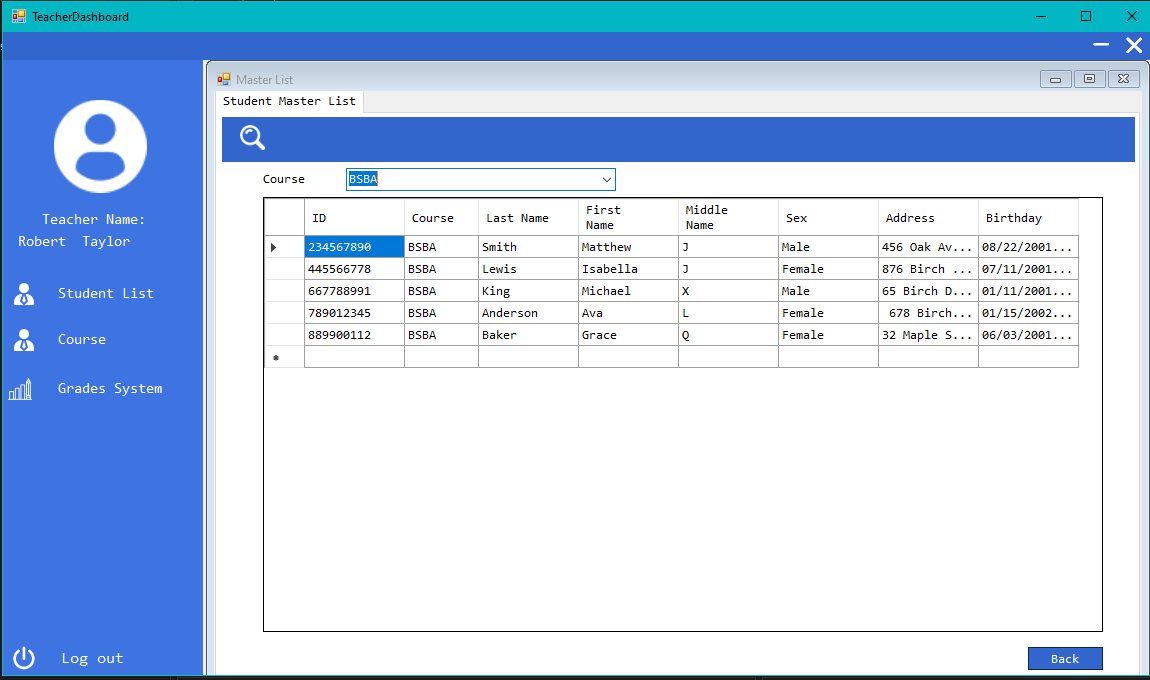
Task: Click the TeacherDashboard app icon in title bar
Action: 18,16
